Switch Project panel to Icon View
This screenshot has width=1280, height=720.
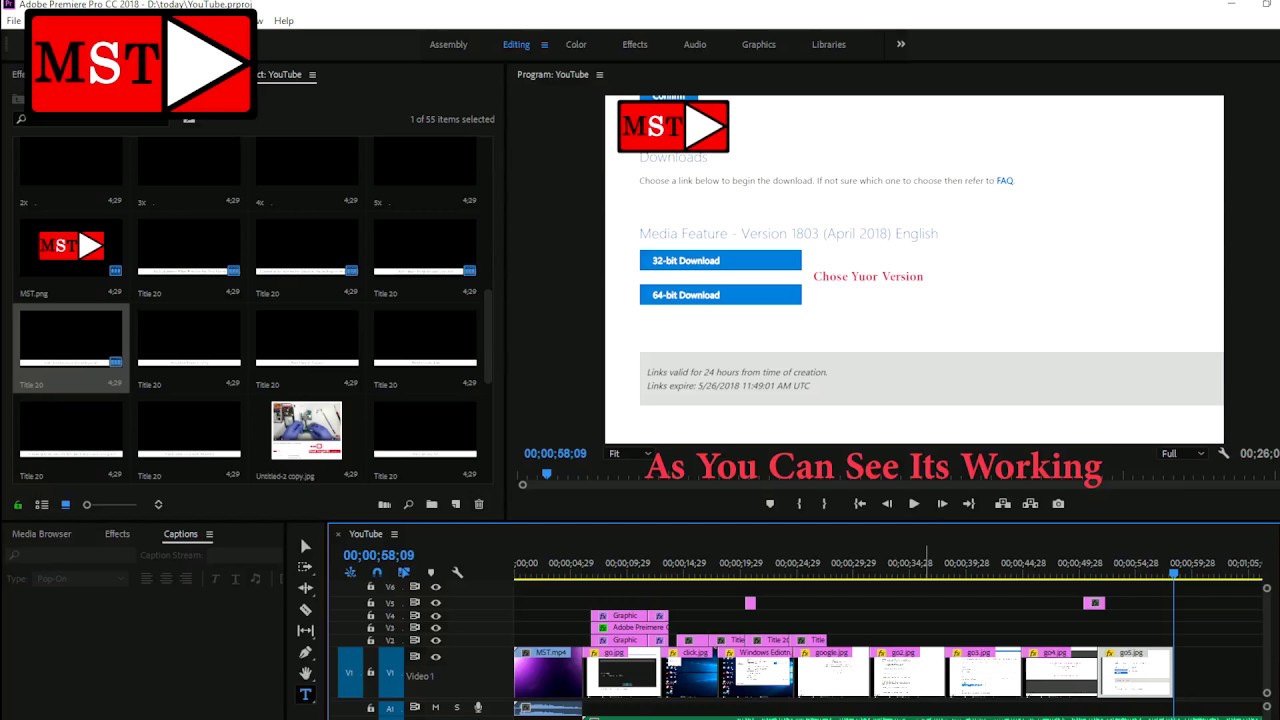click(x=65, y=505)
